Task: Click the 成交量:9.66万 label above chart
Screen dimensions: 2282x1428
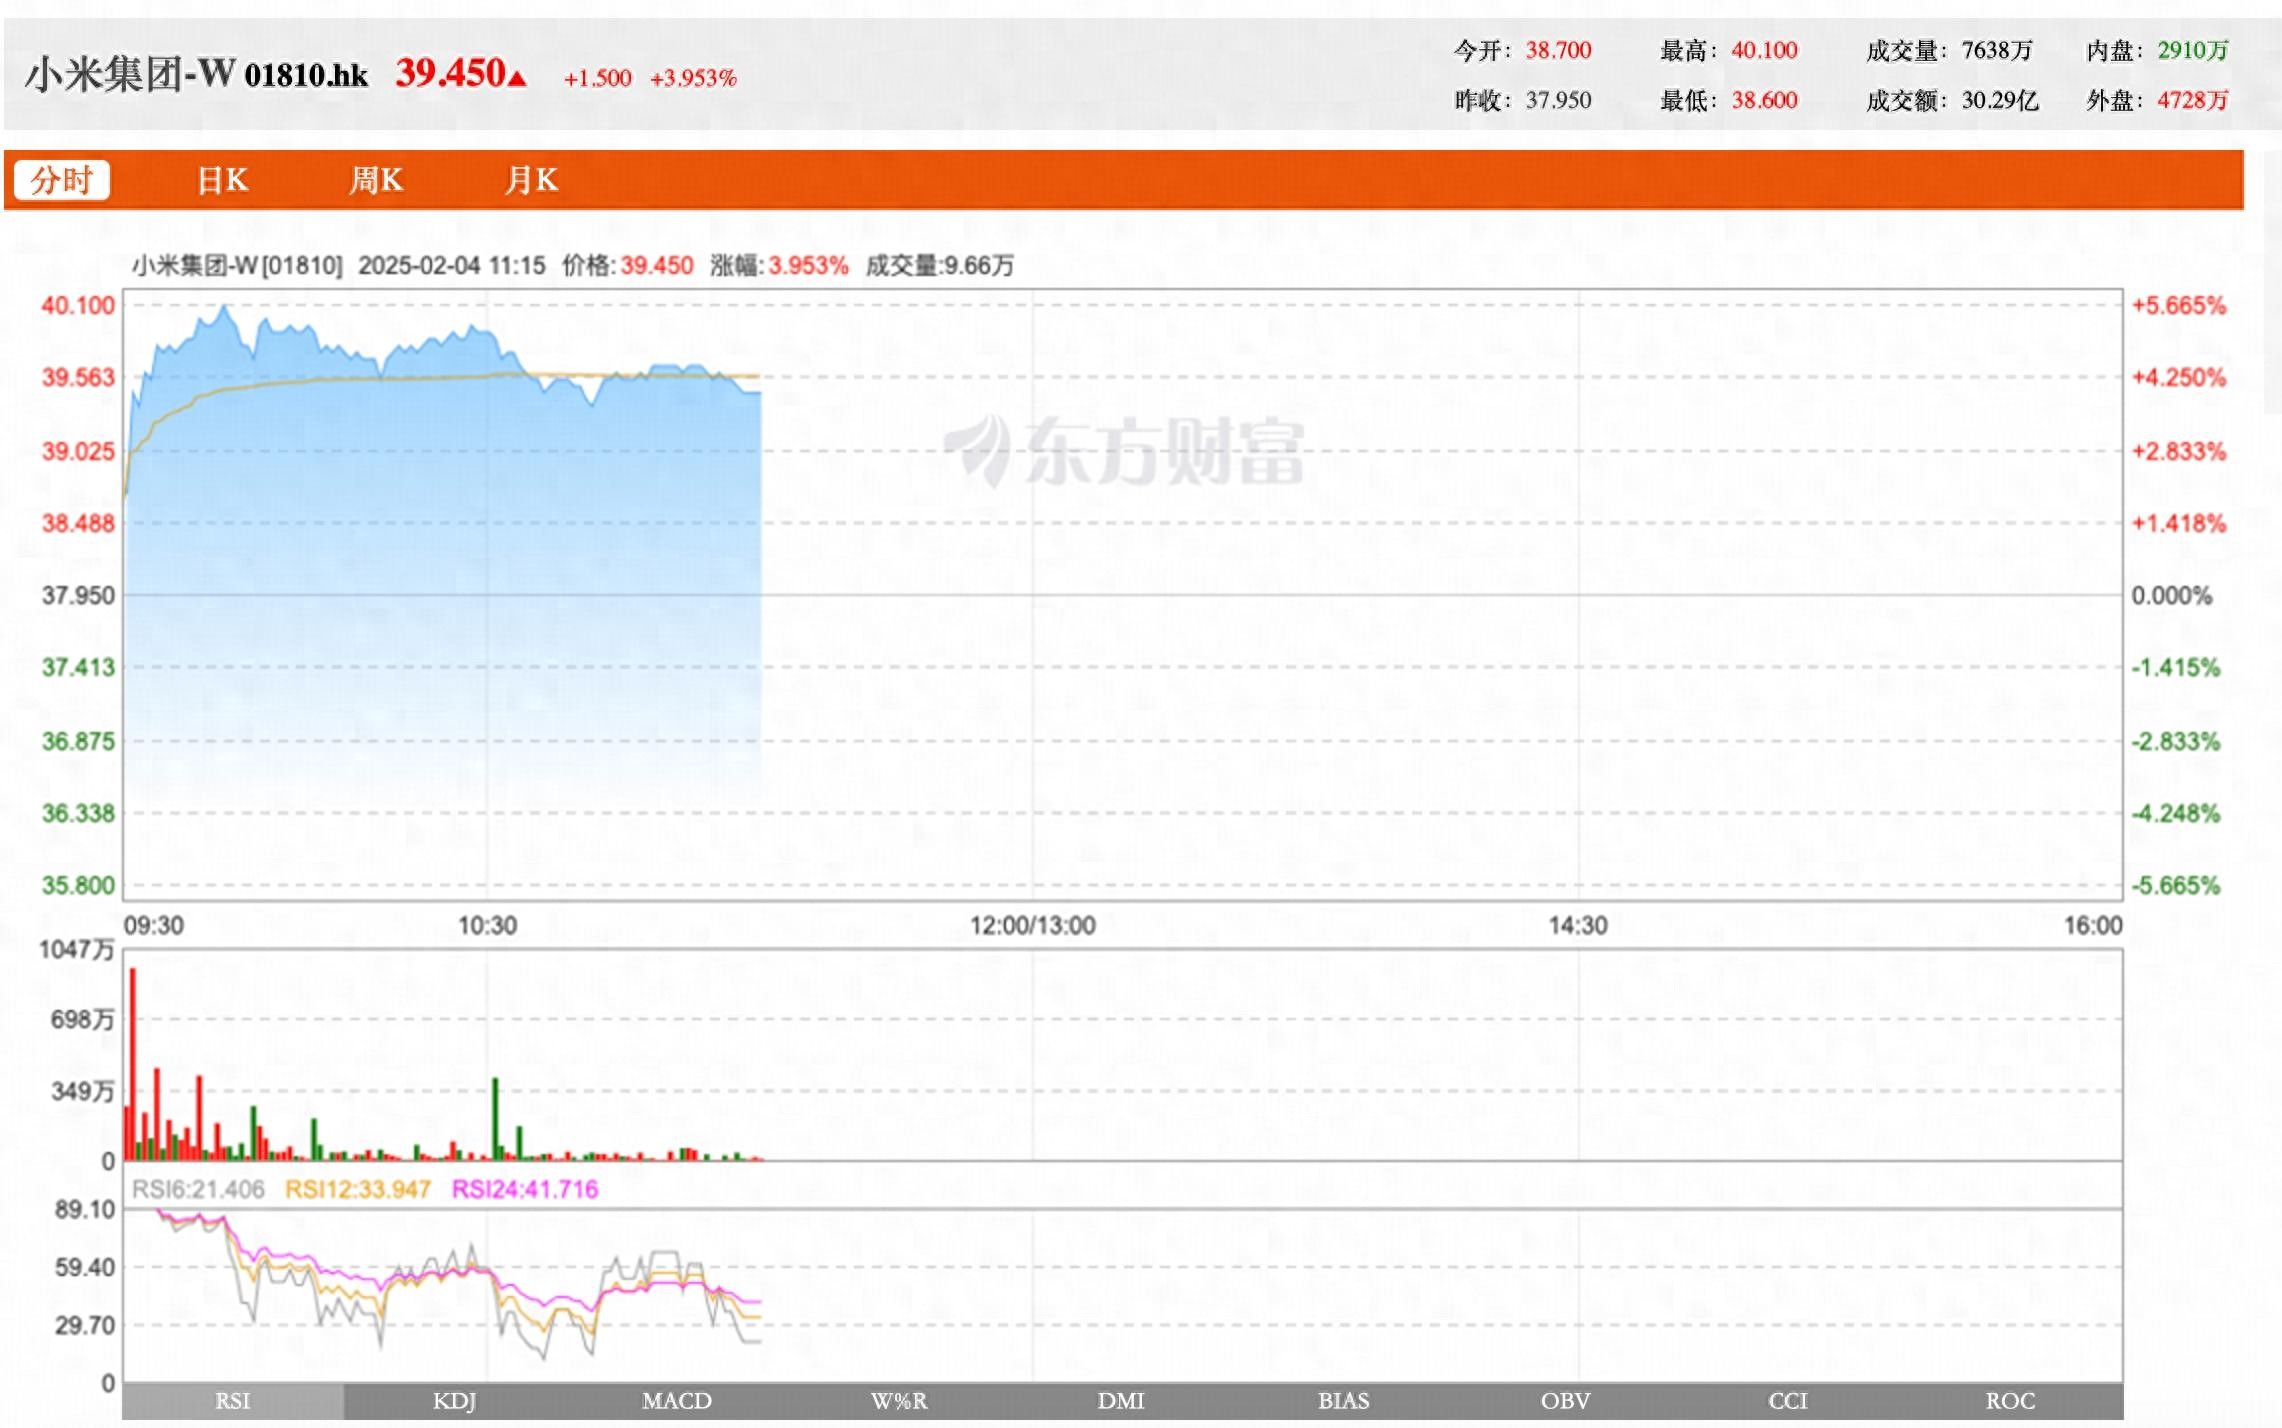Action: [x=940, y=266]
